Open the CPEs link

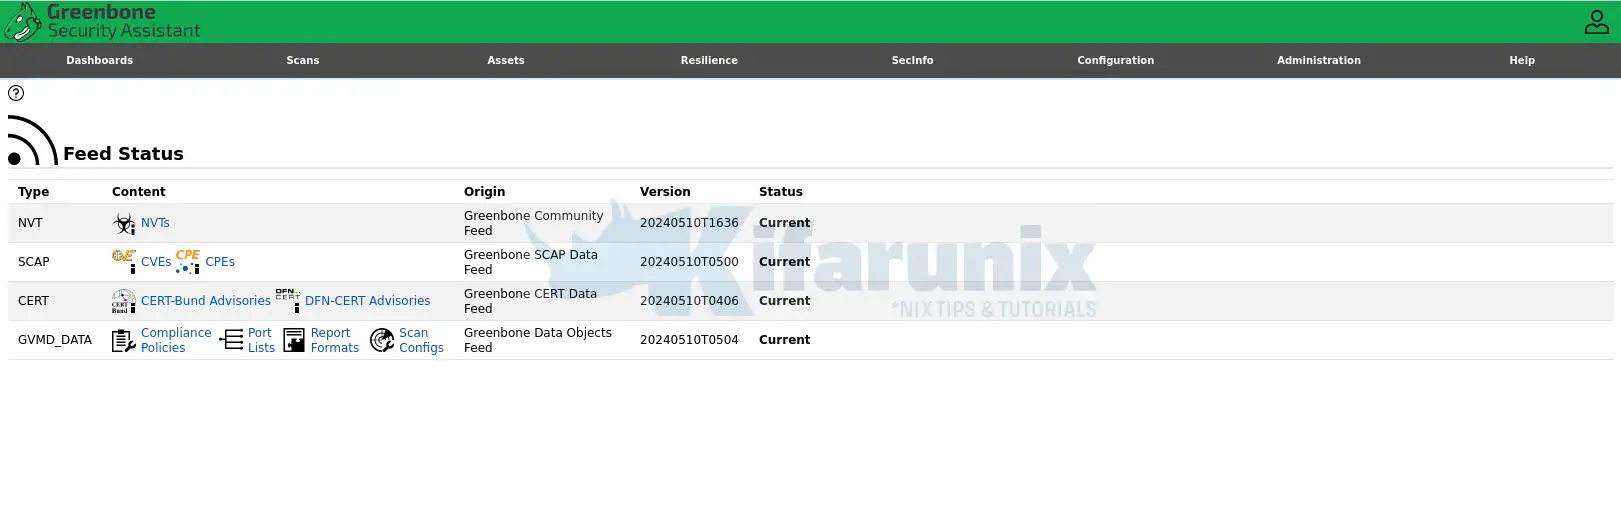[x=220, y=262]
